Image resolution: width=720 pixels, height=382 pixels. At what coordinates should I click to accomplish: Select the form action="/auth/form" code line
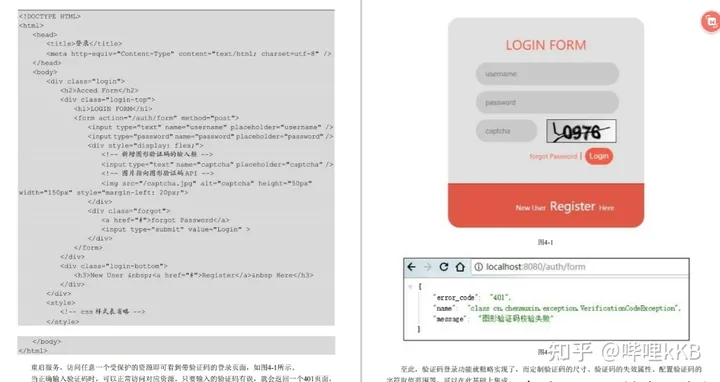click(156, 118)
